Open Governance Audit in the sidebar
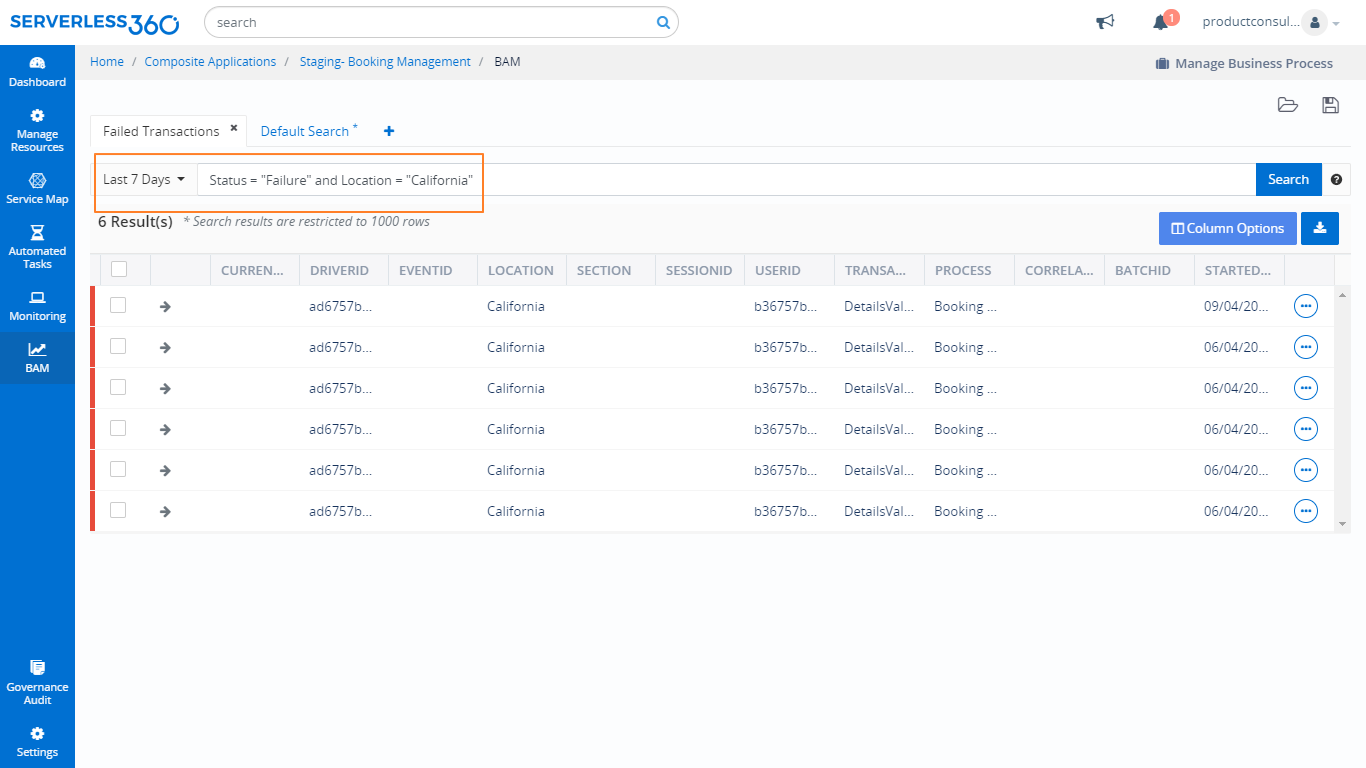This screenshot has width=1366, height=768. pos(37,683)
